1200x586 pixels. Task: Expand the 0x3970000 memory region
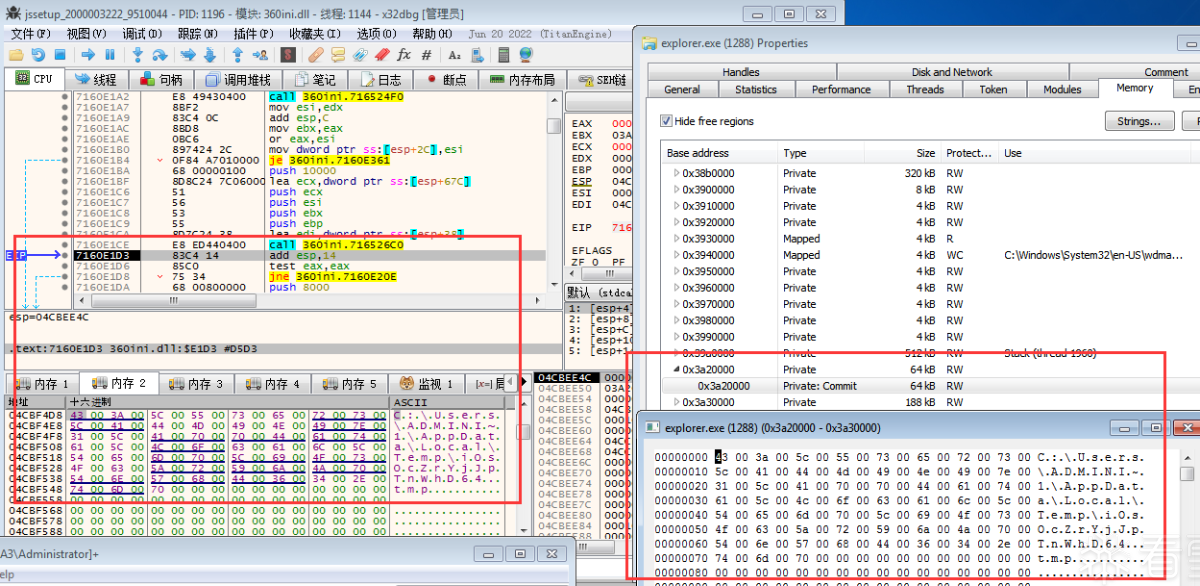coord(676,304)
